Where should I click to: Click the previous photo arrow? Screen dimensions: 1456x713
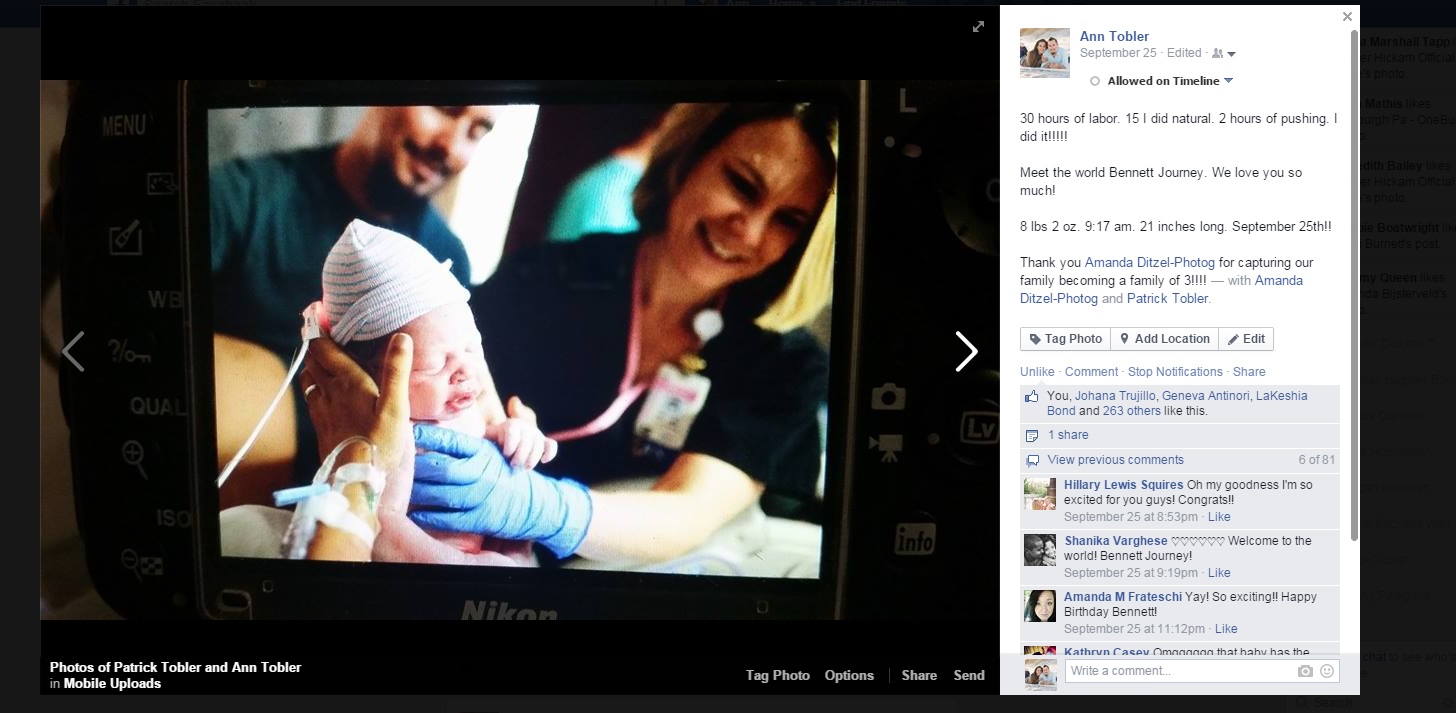coord(73,351)
